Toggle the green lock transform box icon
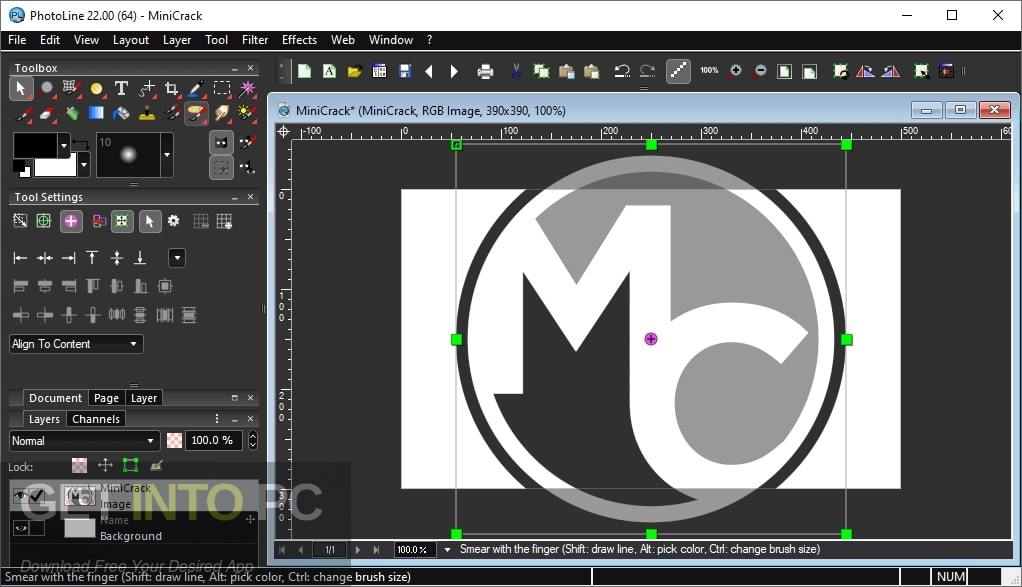The width and height of the screenshot is (1022, 587). 130,465
